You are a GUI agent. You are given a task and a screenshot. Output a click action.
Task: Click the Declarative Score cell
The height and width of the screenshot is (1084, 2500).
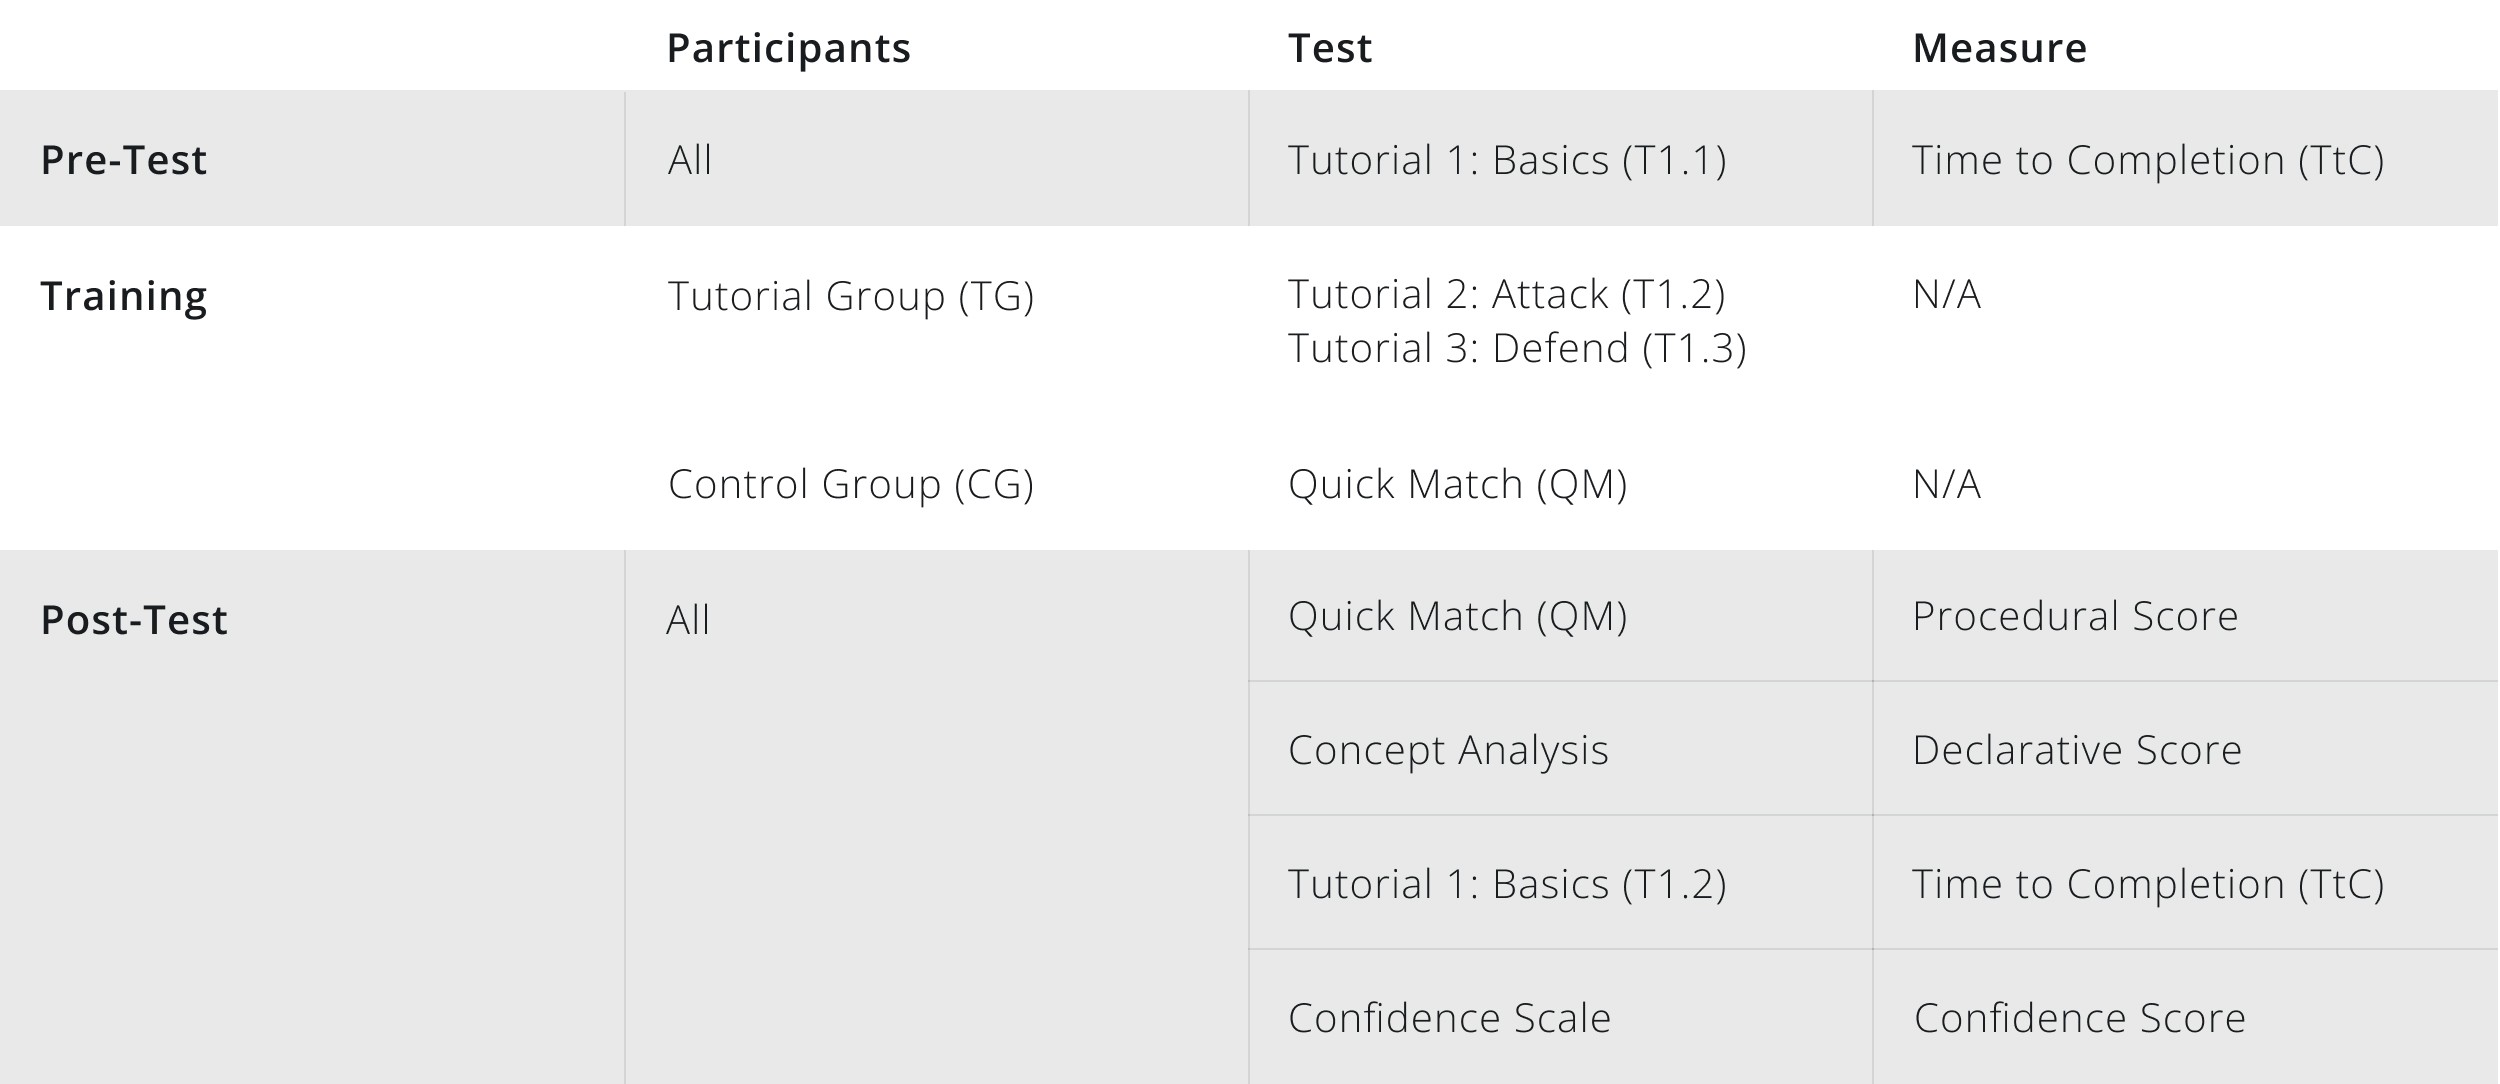pos(2077,750)
